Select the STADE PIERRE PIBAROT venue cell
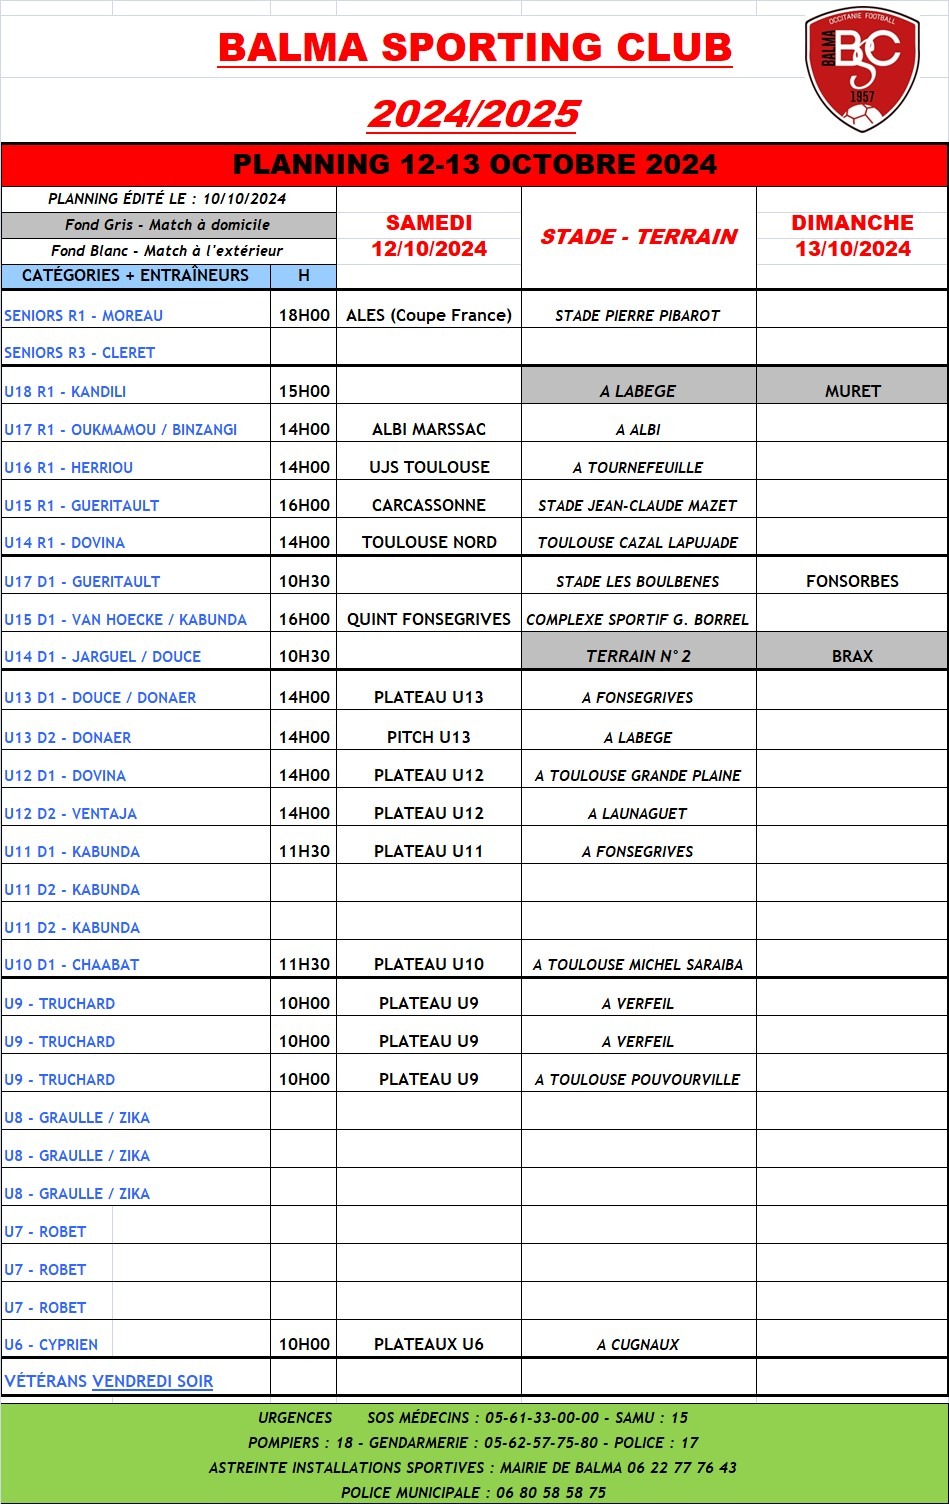949x1504 pixels. click(x=637, y=315)
